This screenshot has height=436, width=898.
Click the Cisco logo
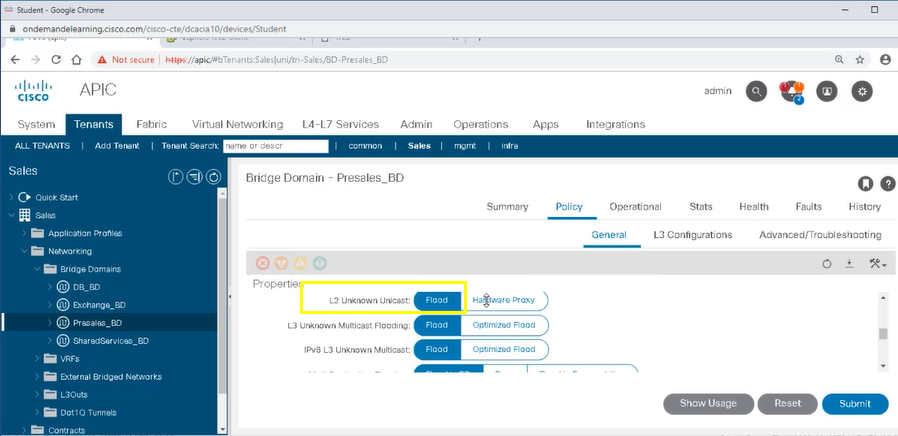coord(33,91)
